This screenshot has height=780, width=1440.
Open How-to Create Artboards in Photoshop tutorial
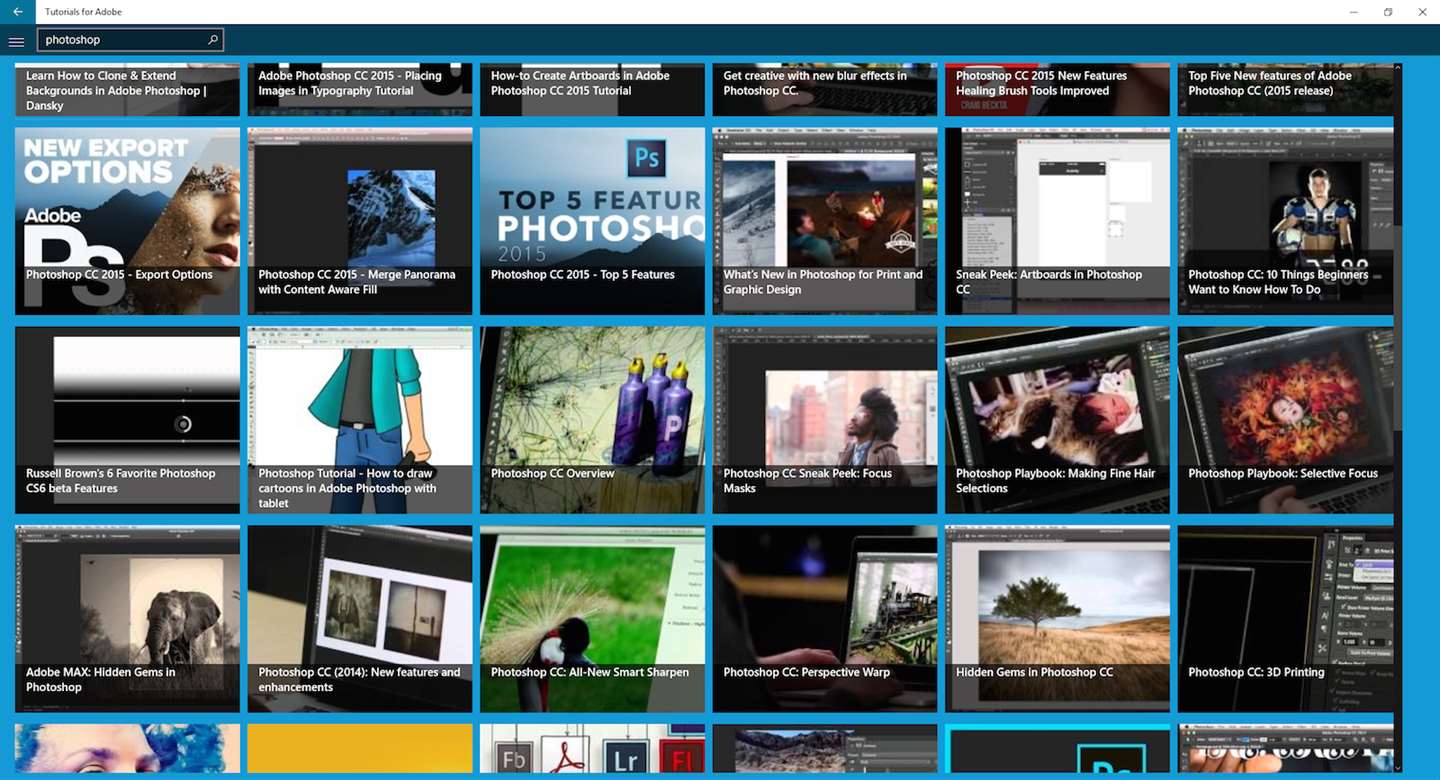click(x=592, y=90)
